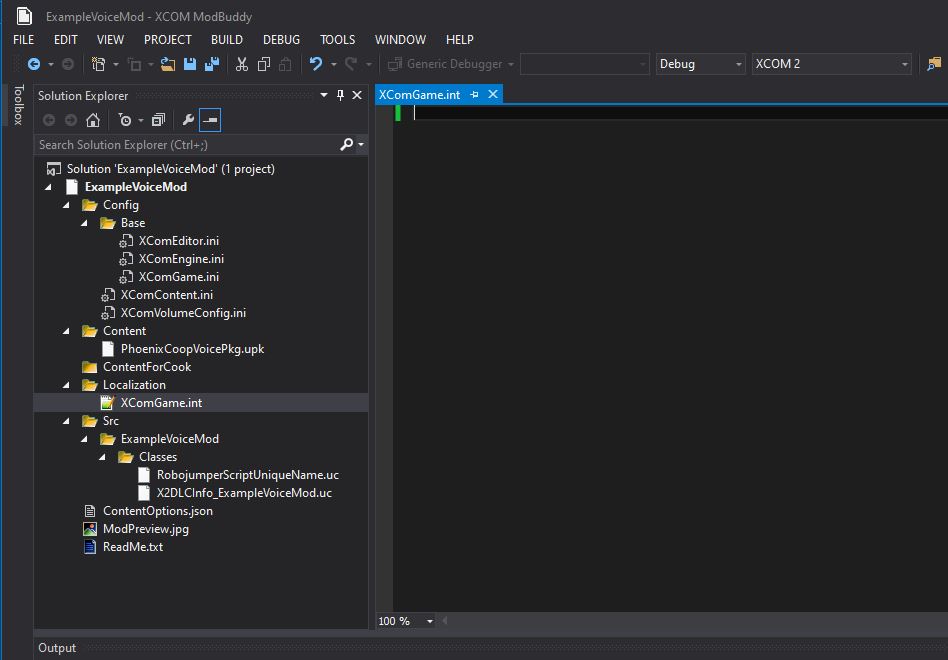The width and height of the screenshot is (948, 660).
Task: Toggle pin on XComGame.int tab
Action: [x=475, y=94]
